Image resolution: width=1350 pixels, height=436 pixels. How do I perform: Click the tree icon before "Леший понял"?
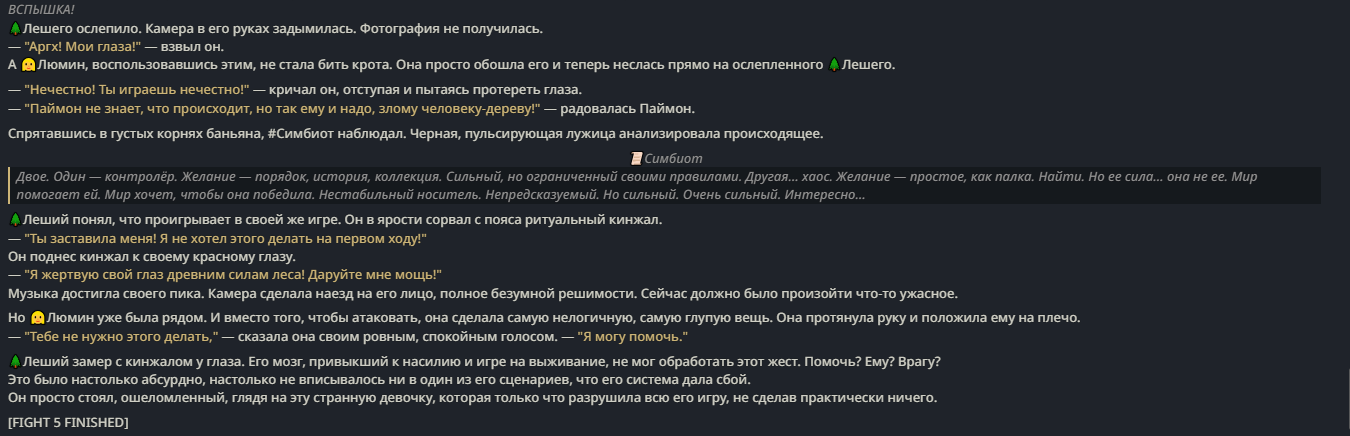(14, 219)
